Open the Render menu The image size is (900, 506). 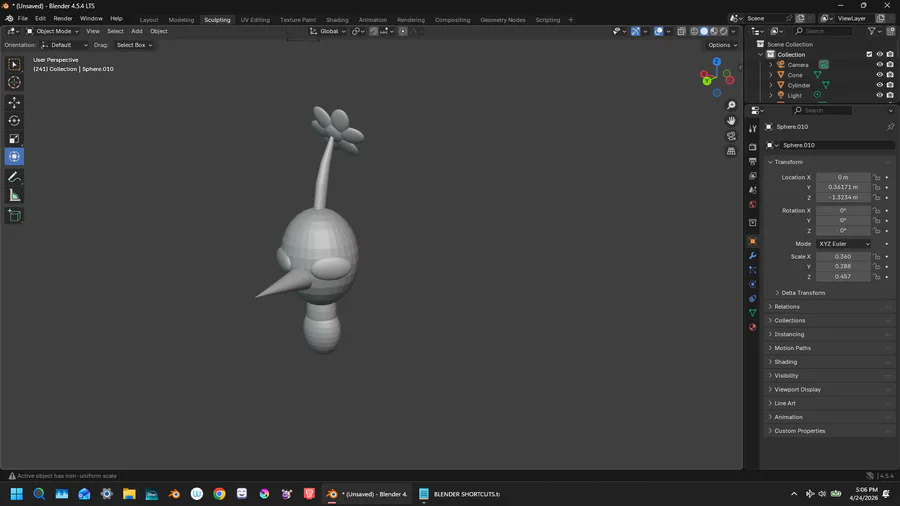[63, 19]
